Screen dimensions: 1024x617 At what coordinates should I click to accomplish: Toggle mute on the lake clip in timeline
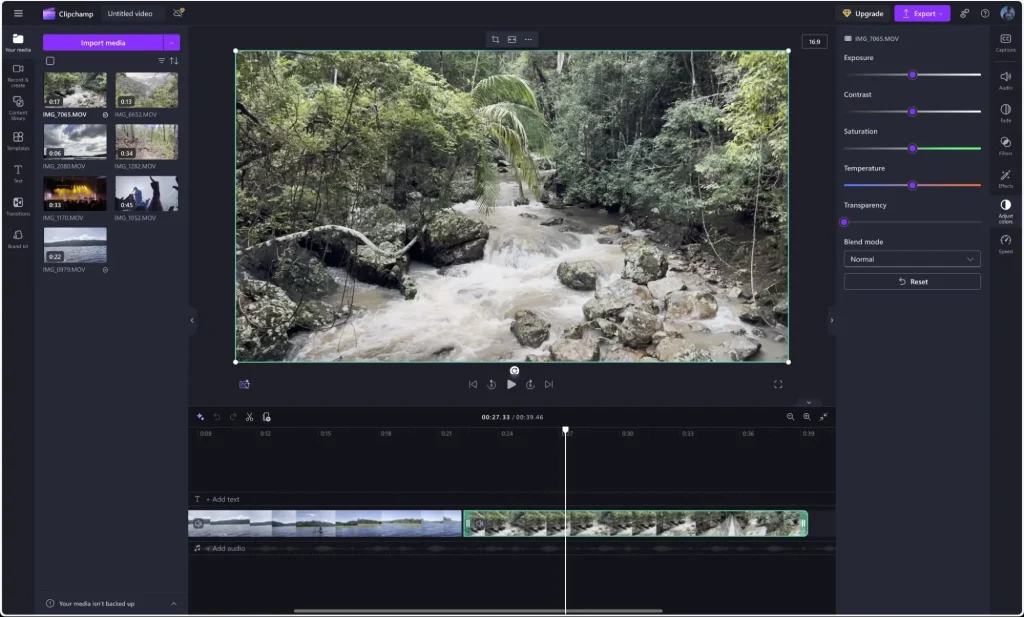click(198, 523)
